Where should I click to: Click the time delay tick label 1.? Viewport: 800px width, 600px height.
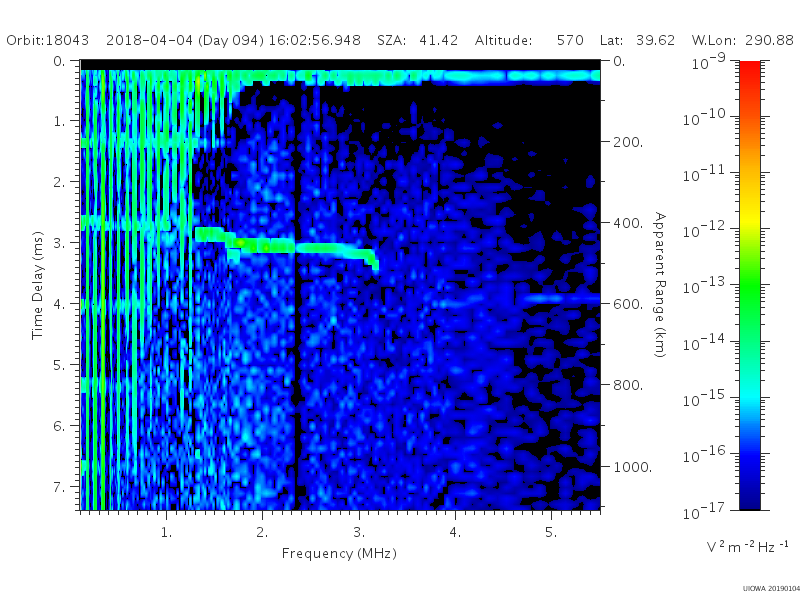60,121
